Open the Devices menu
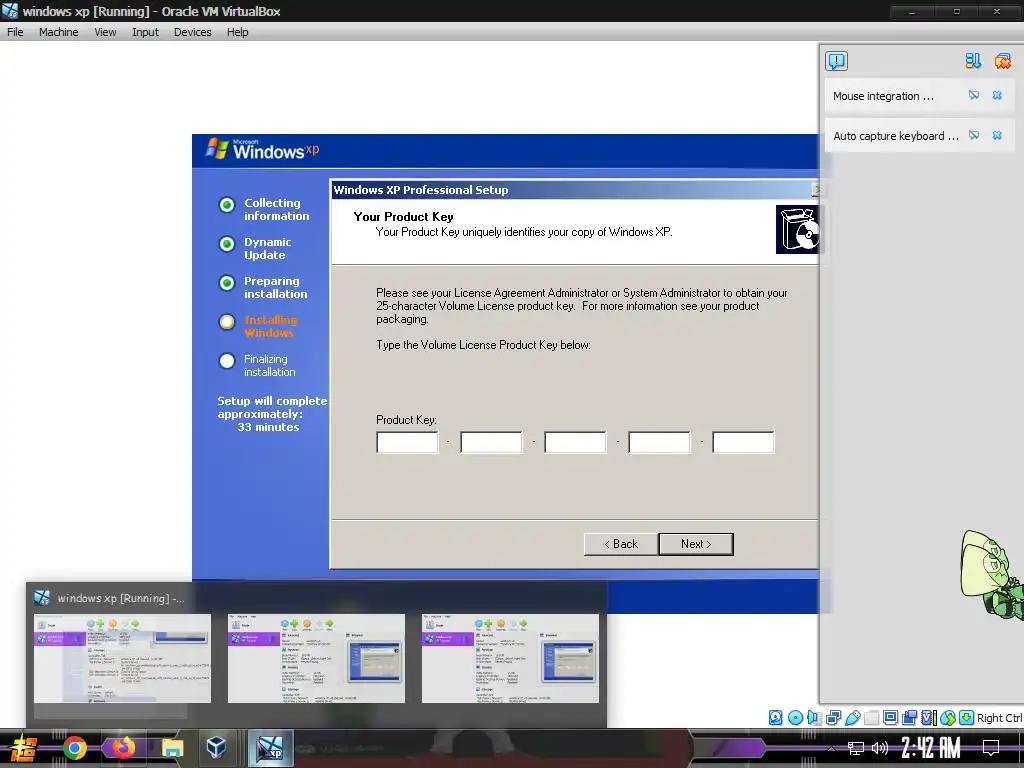The height and width of the screenshot is (768, 1024). (x=193, y=32)
